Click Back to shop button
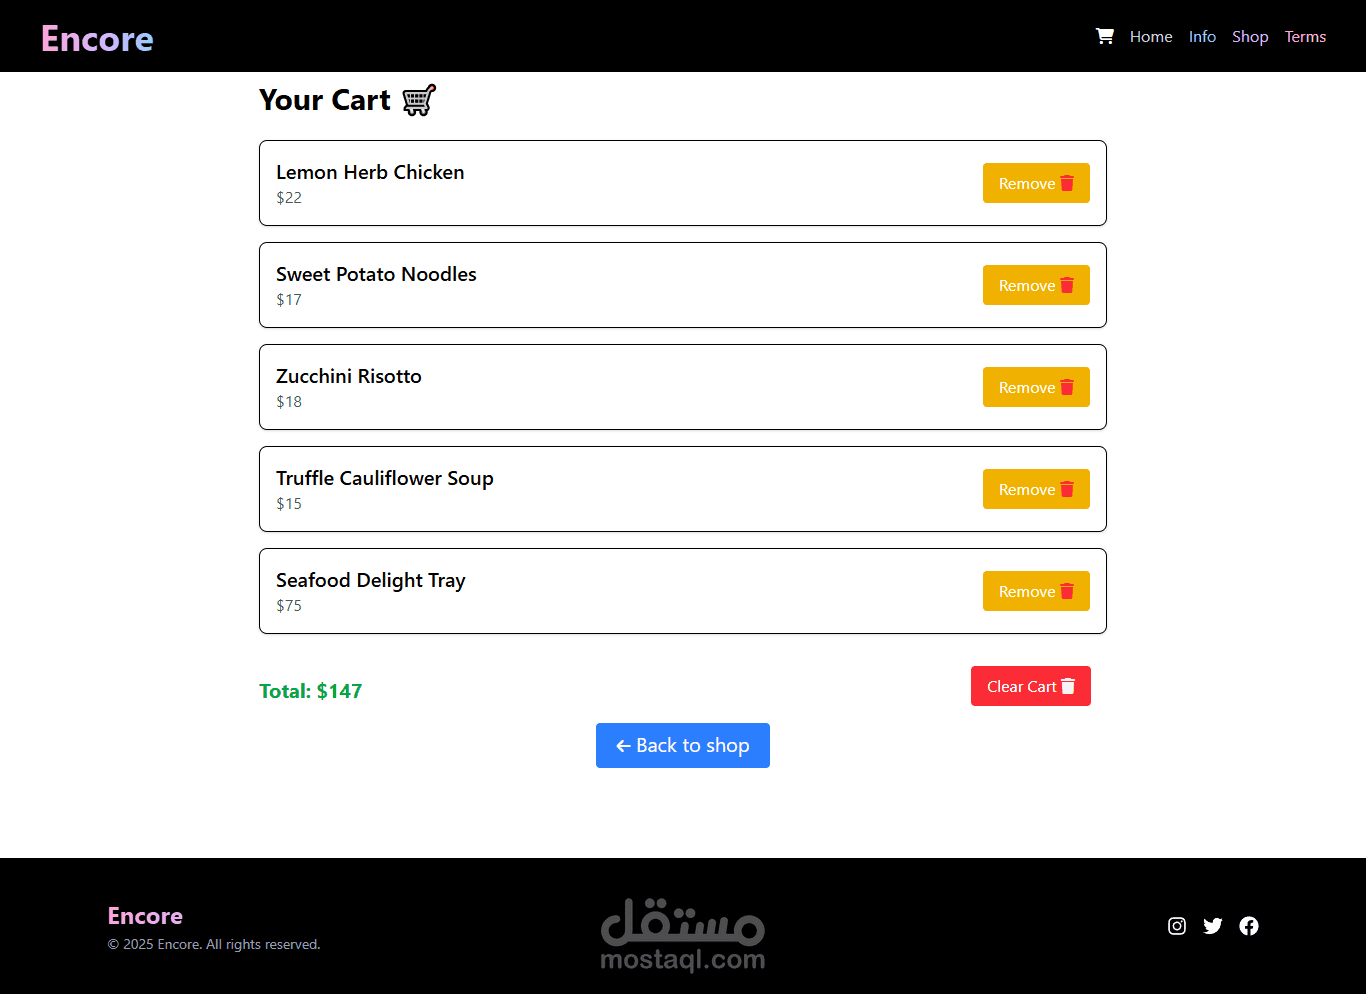Screen dimensions: 1366x994 [x=683, y=745]
